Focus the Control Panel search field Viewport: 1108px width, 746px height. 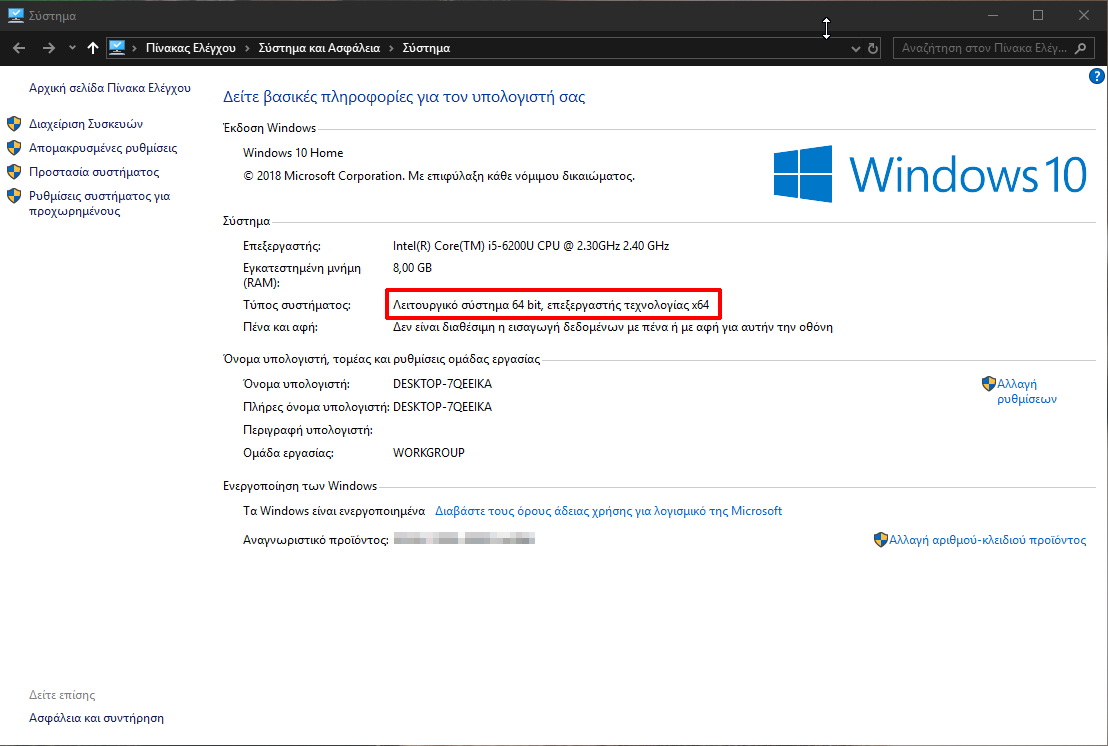[x=980, y=48]
